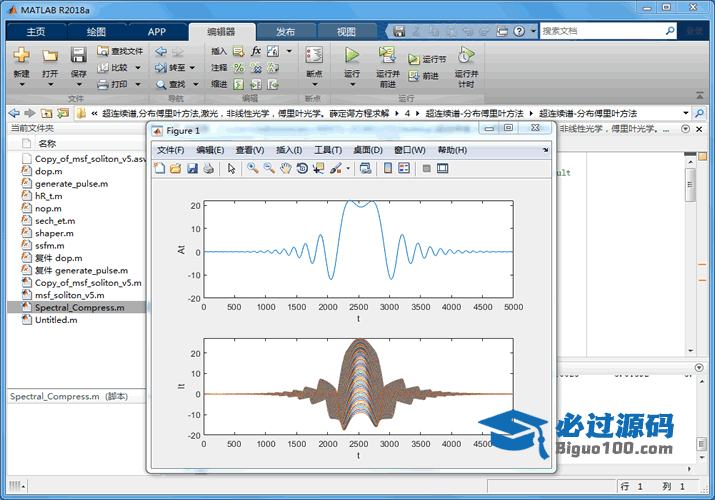Show plot tools and dock figure icon
The height and width of the screenshot is (500, 715).
tap(442, 169)
